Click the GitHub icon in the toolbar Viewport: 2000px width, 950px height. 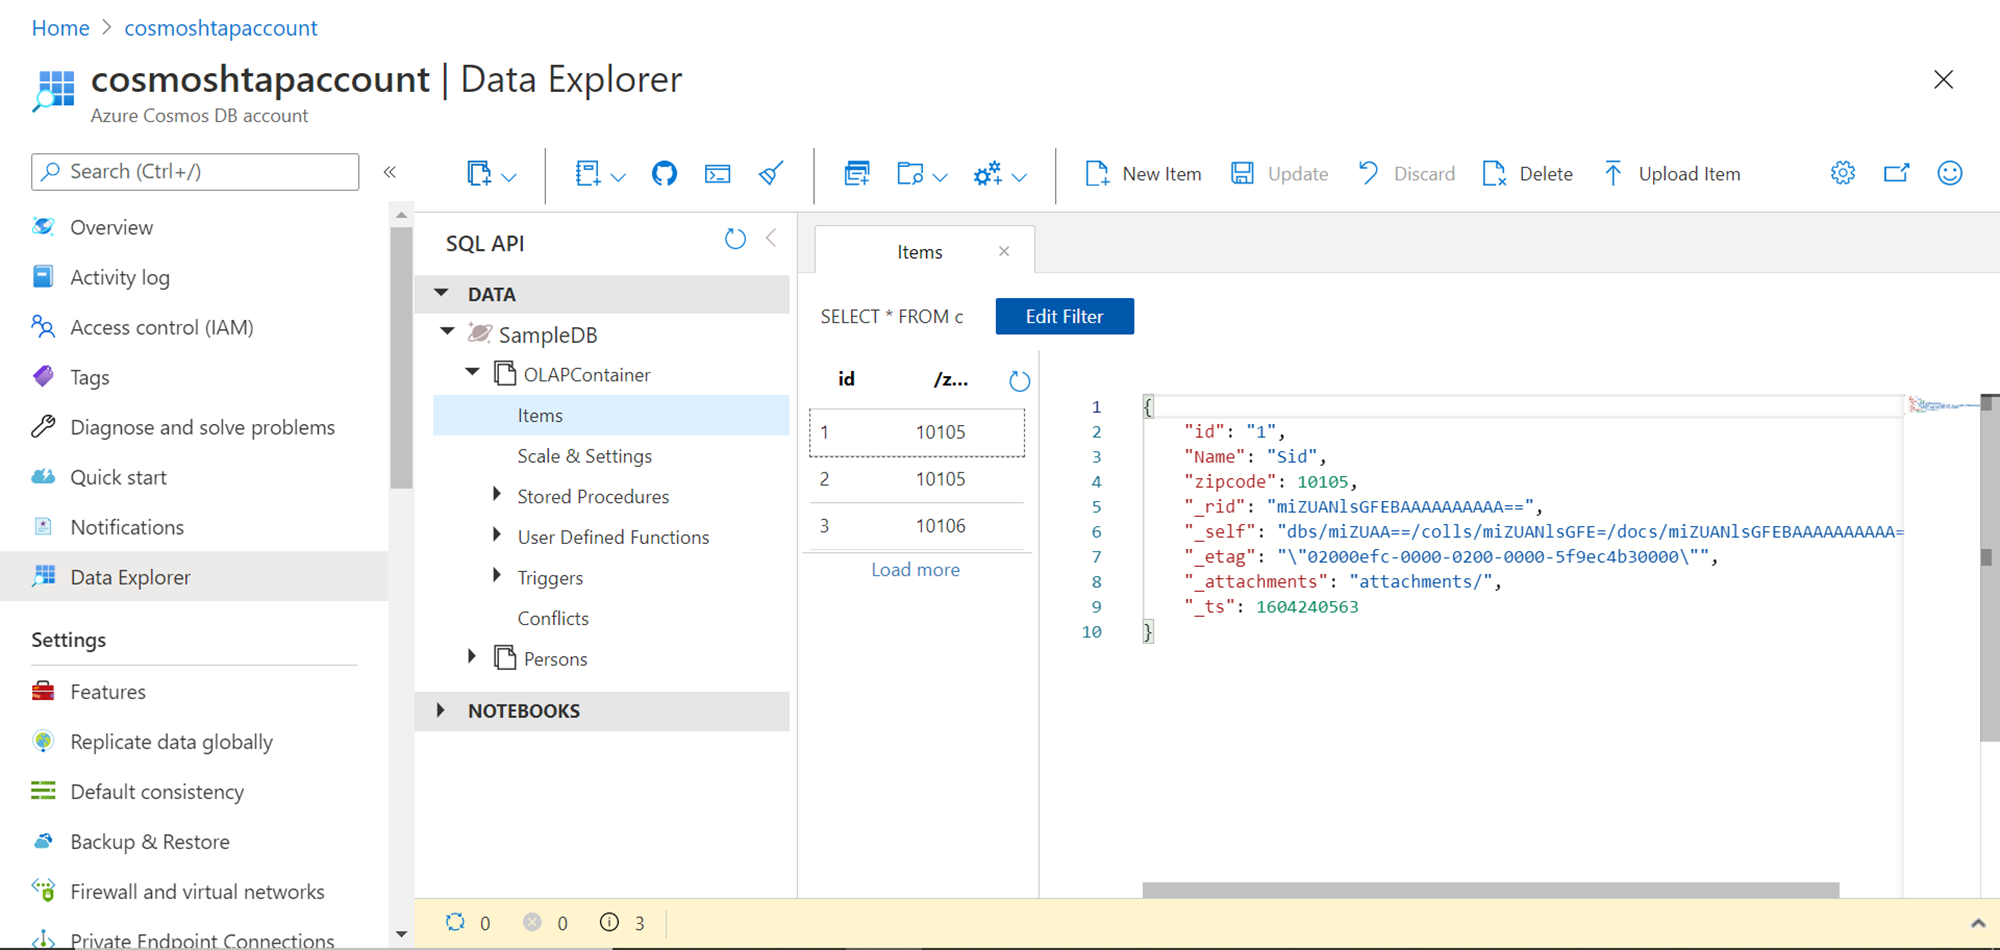(x=664, y=174)
